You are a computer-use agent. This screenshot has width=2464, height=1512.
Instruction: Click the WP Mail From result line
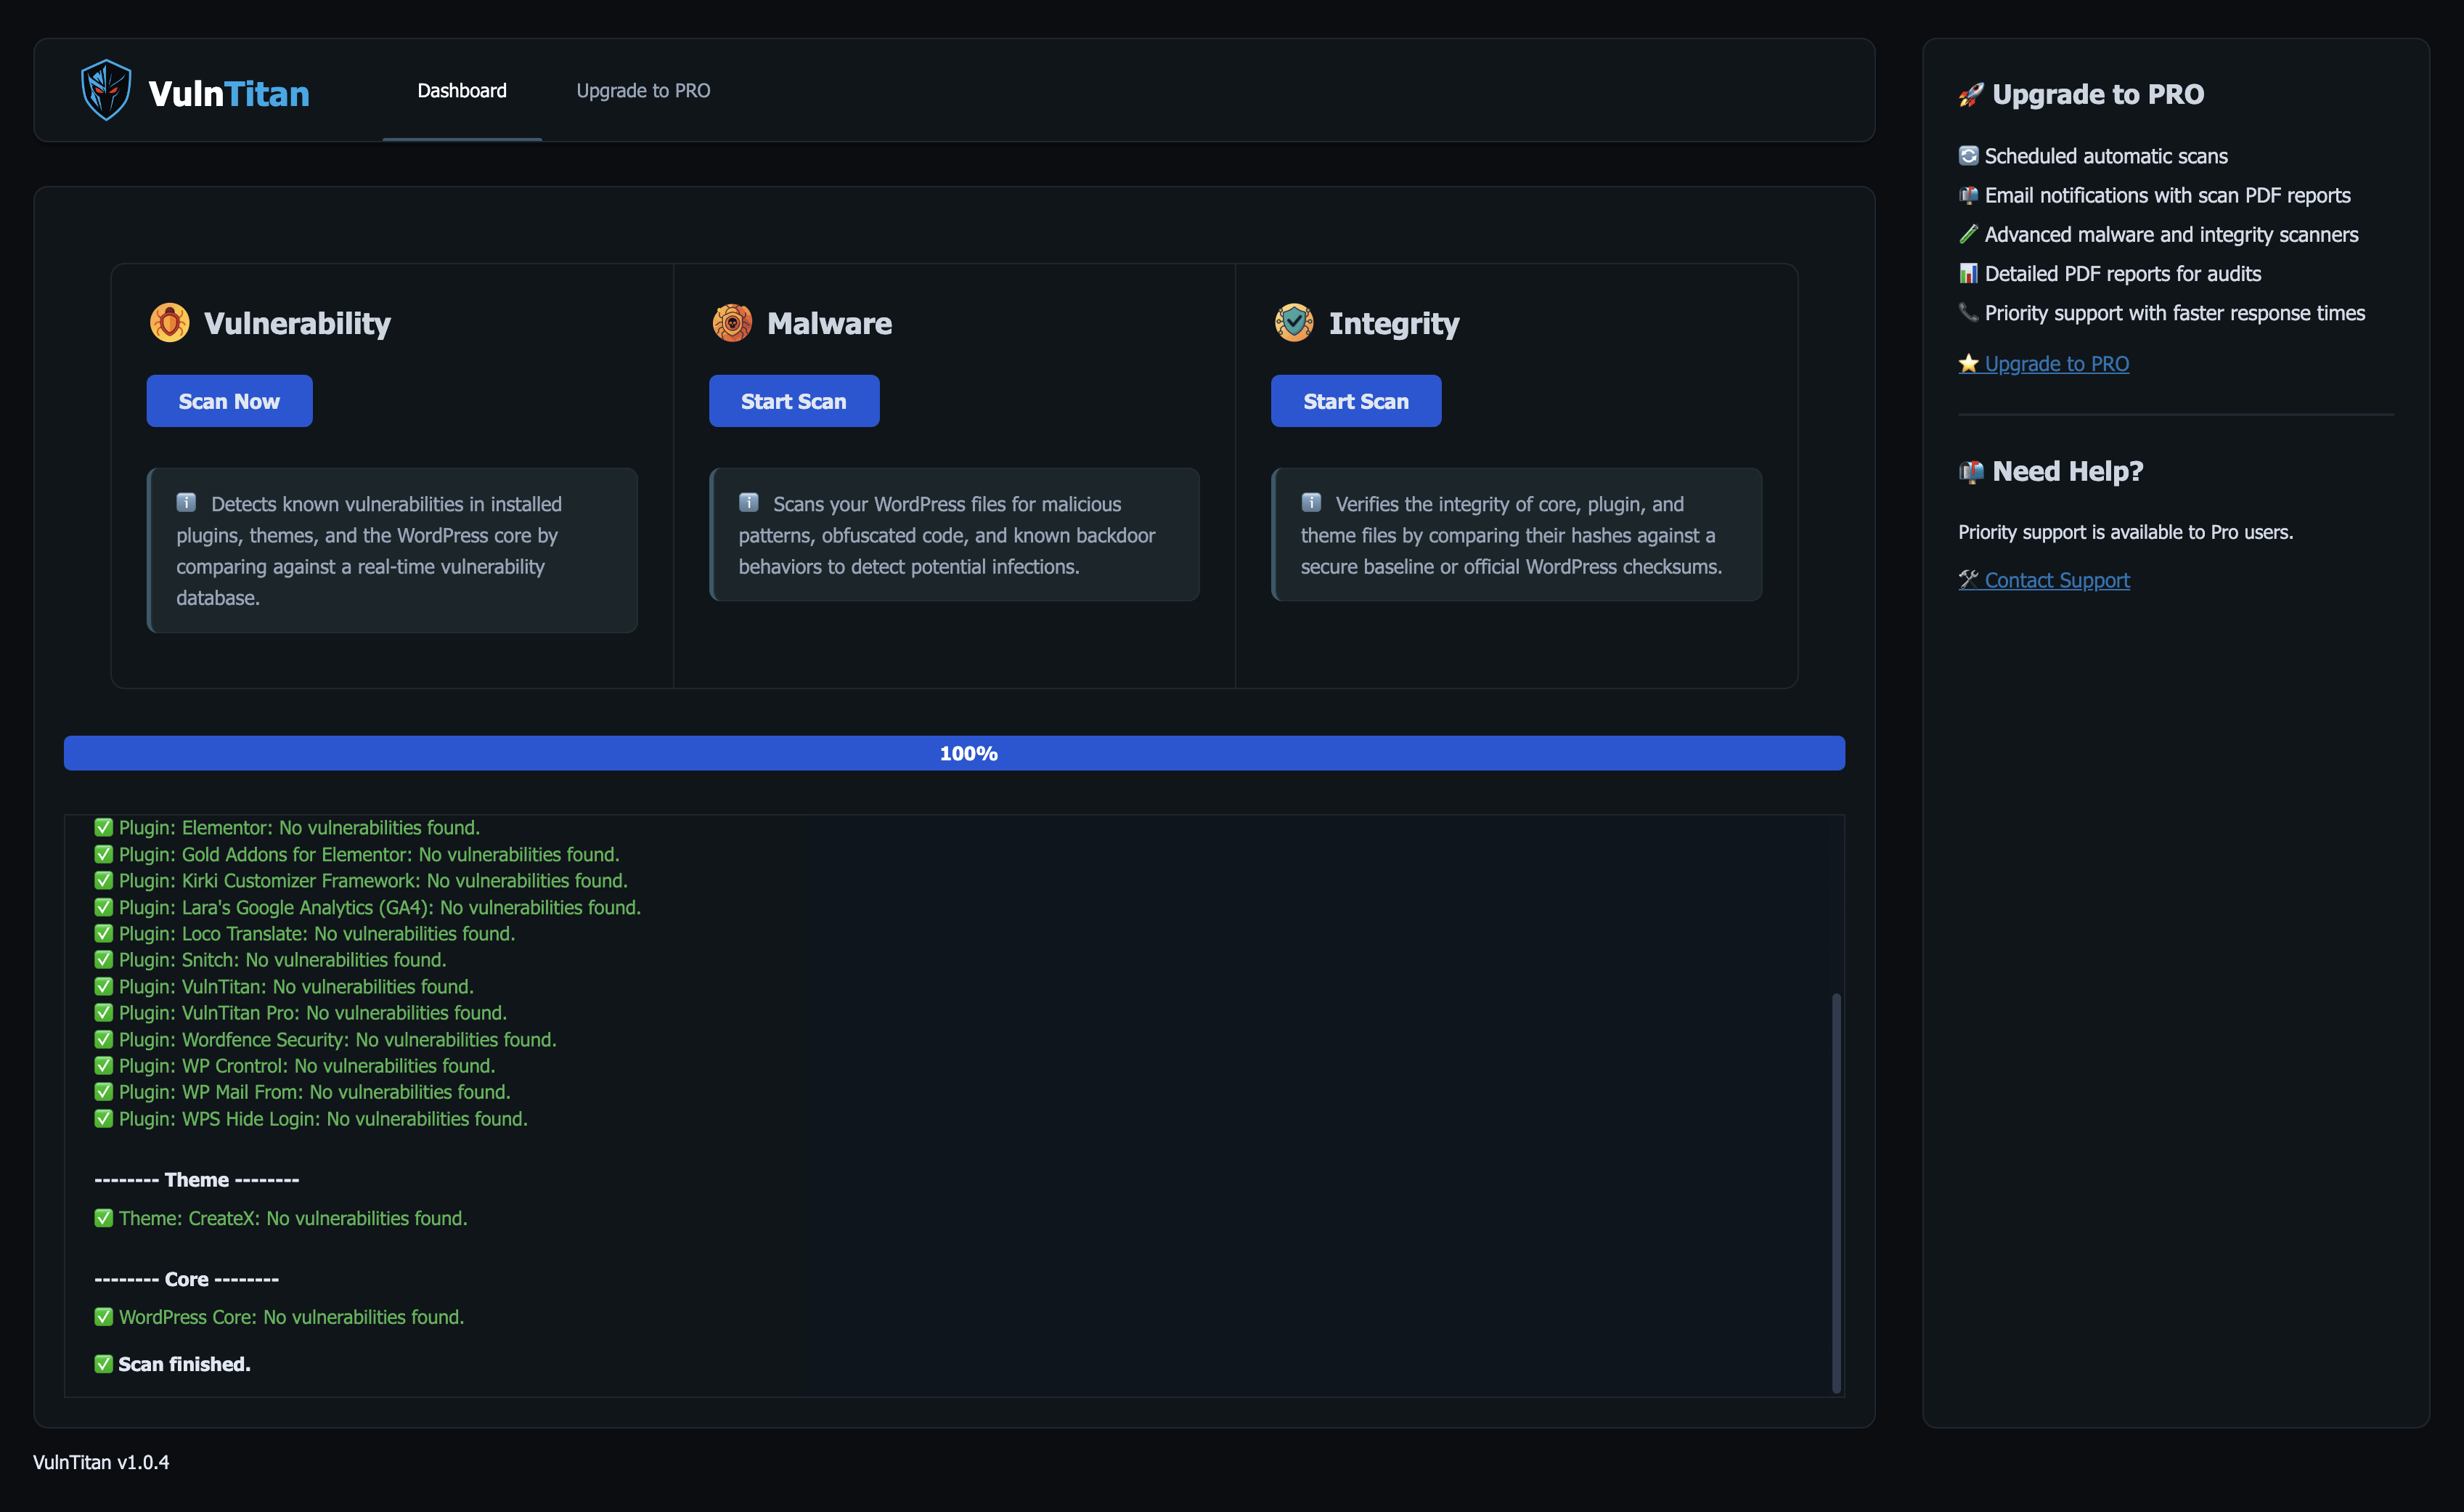tap(302, 1092)
